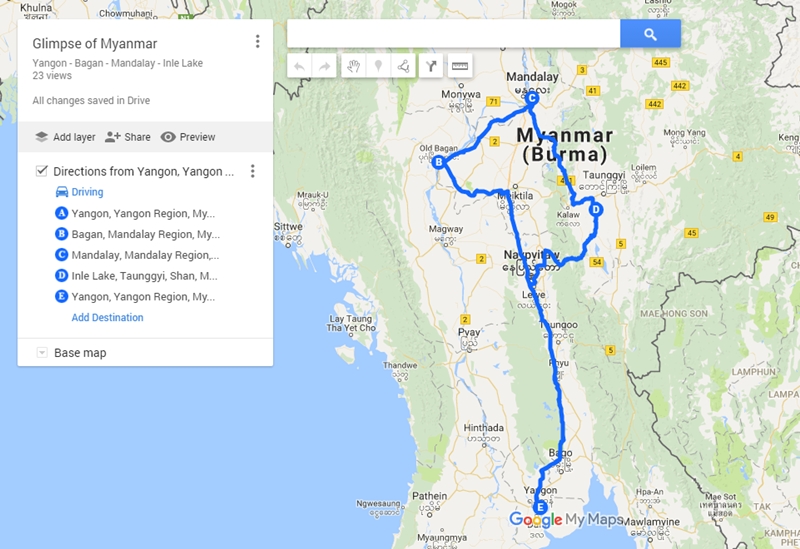Select the add directions tool
Screen dimensions: 800x549
point(431,66)
